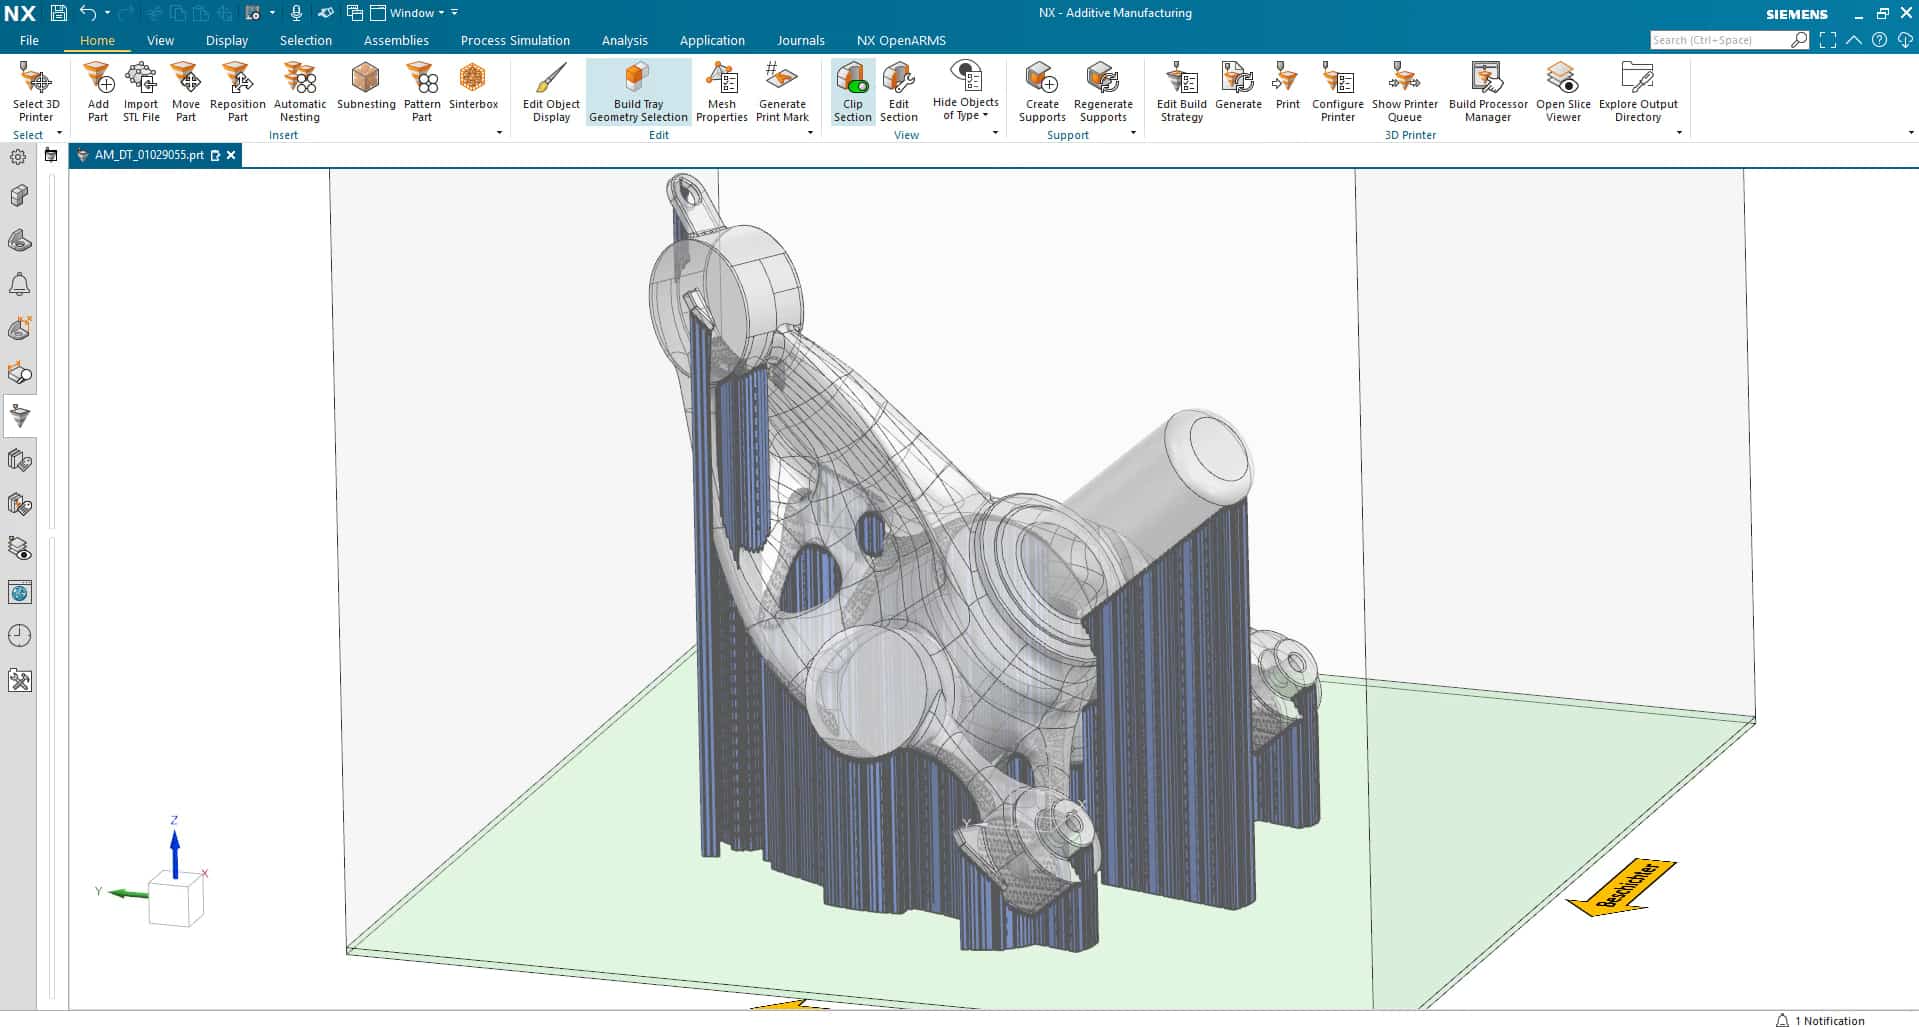Open the Additive Manufacturing navigator icon
The image size is (1919, 1027).
20,416
